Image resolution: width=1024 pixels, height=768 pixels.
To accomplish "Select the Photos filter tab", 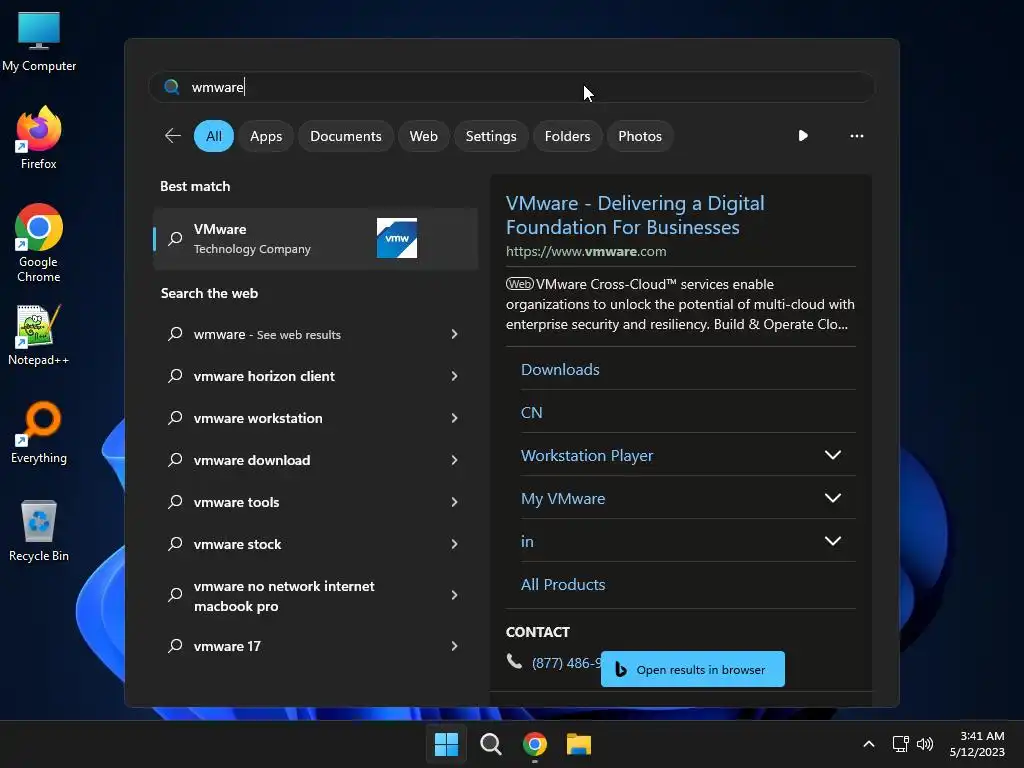I will [639, 136].
